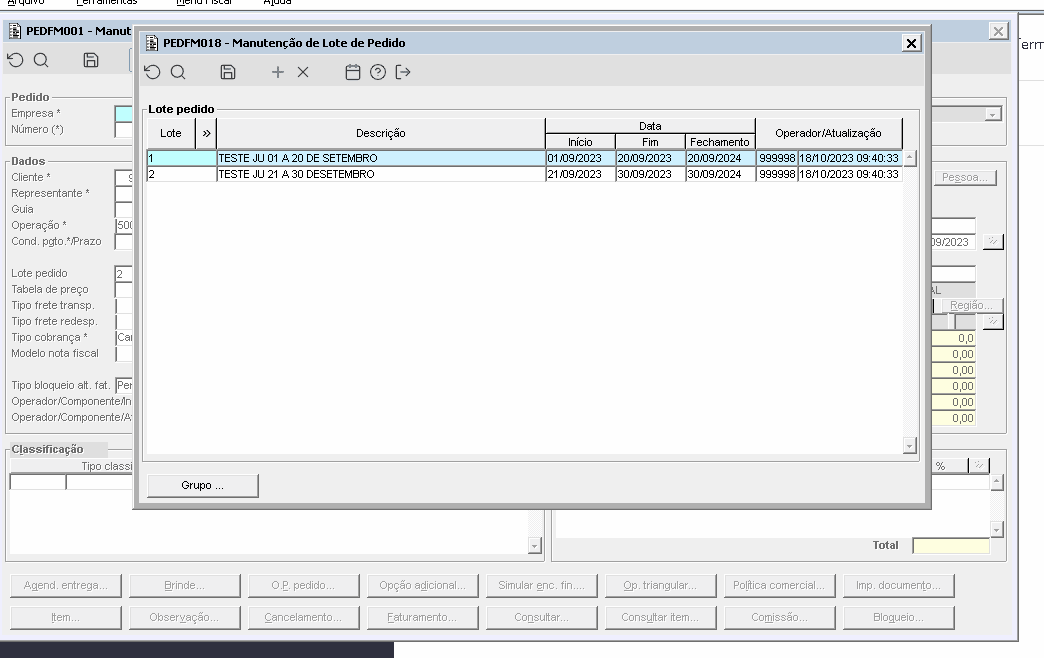Click the search icon in PEDFM001 background window
Image resolution: width=1044 pixels, height=658 pixels.
(x=41, y=60)
